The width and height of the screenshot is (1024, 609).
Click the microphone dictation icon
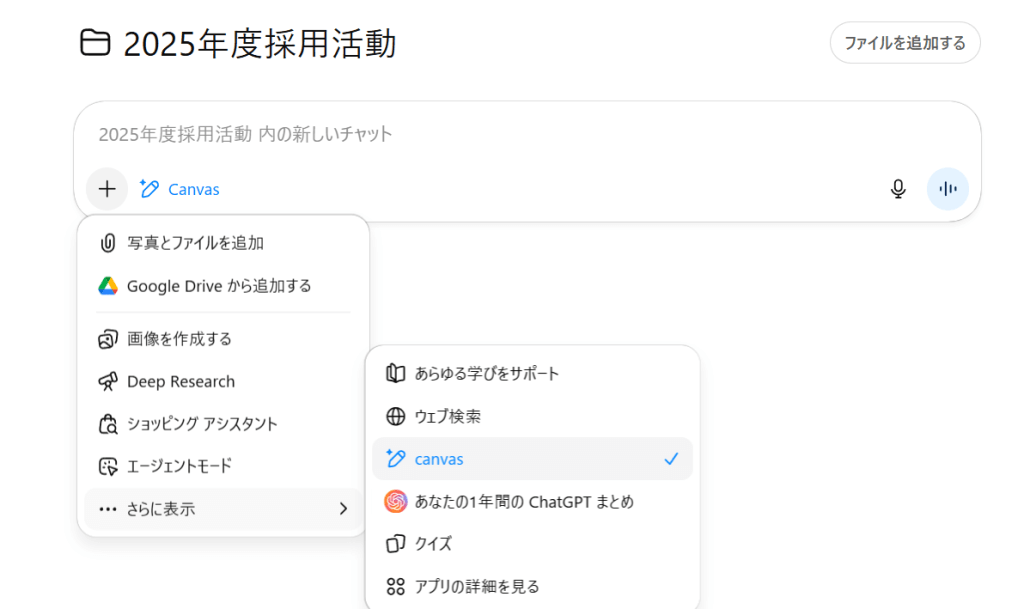[898, 189]
